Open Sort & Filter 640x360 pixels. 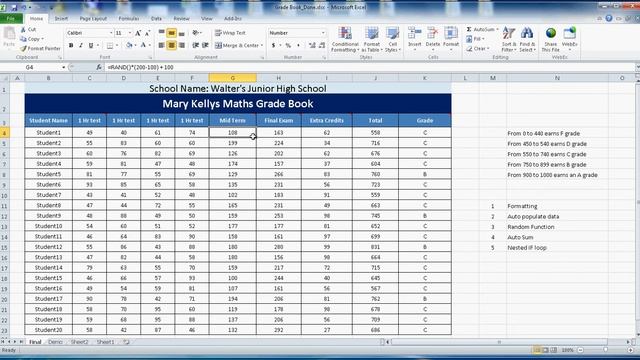(x=509, y=39)
